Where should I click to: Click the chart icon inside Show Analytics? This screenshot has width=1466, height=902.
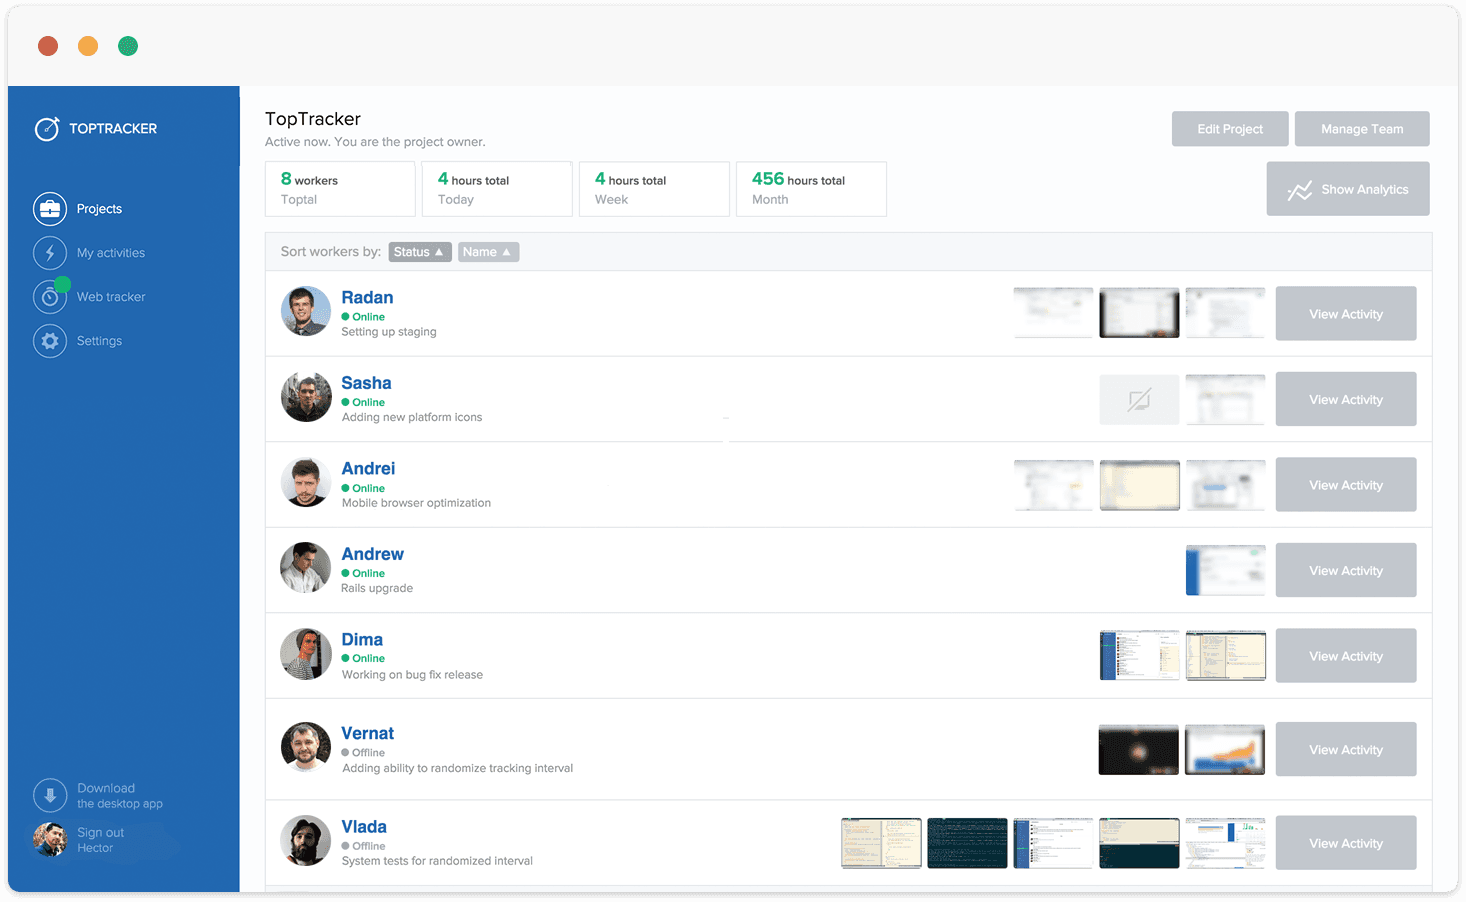(1301, 189)
